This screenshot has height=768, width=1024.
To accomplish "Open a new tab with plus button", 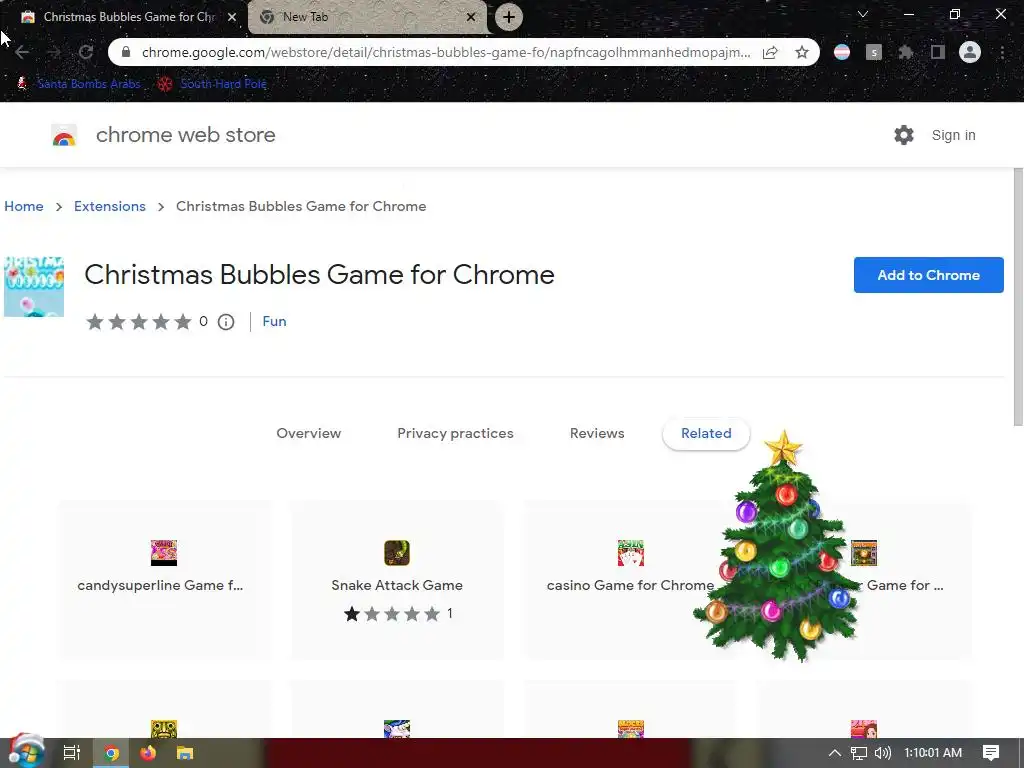I will pyautogui.click(x=509, y=17).
